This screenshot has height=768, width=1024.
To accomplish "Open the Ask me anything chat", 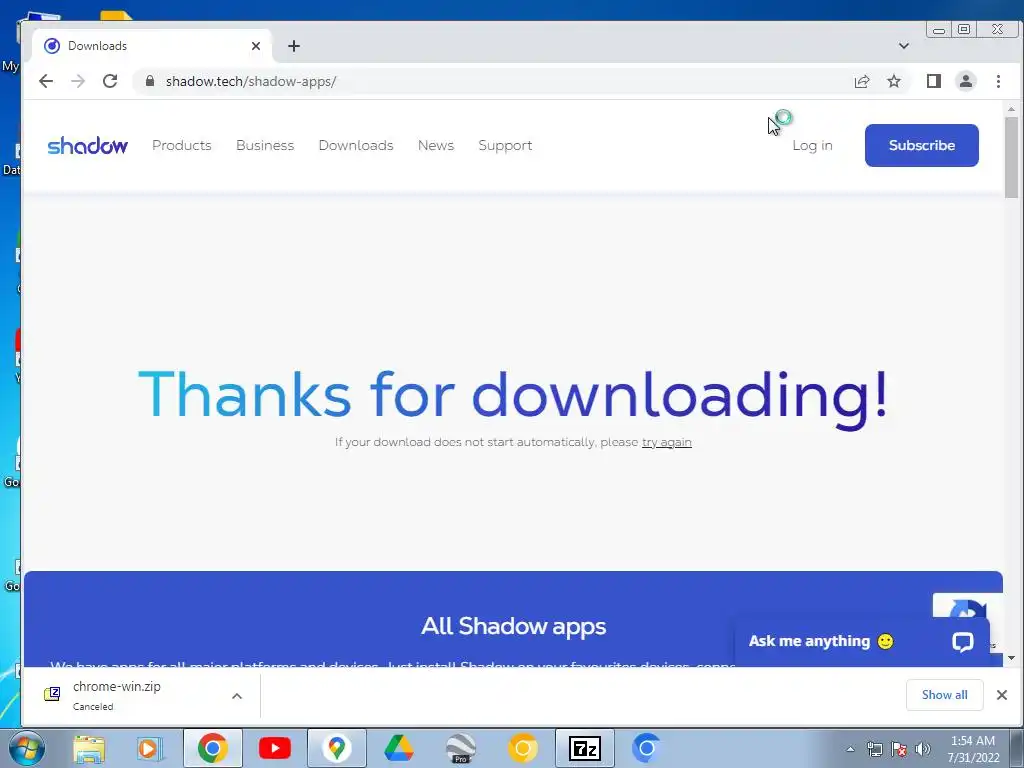I will [x=861, y=641].
